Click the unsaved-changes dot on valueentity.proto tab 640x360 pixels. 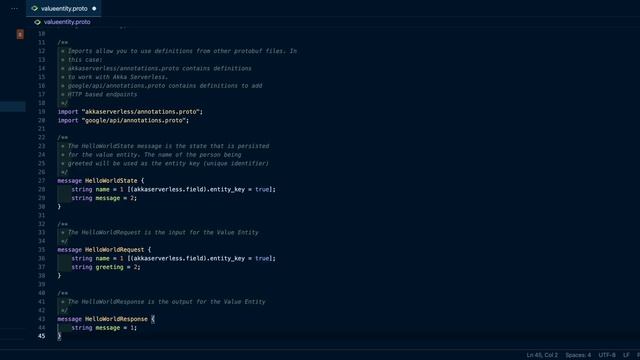(94, 9)
